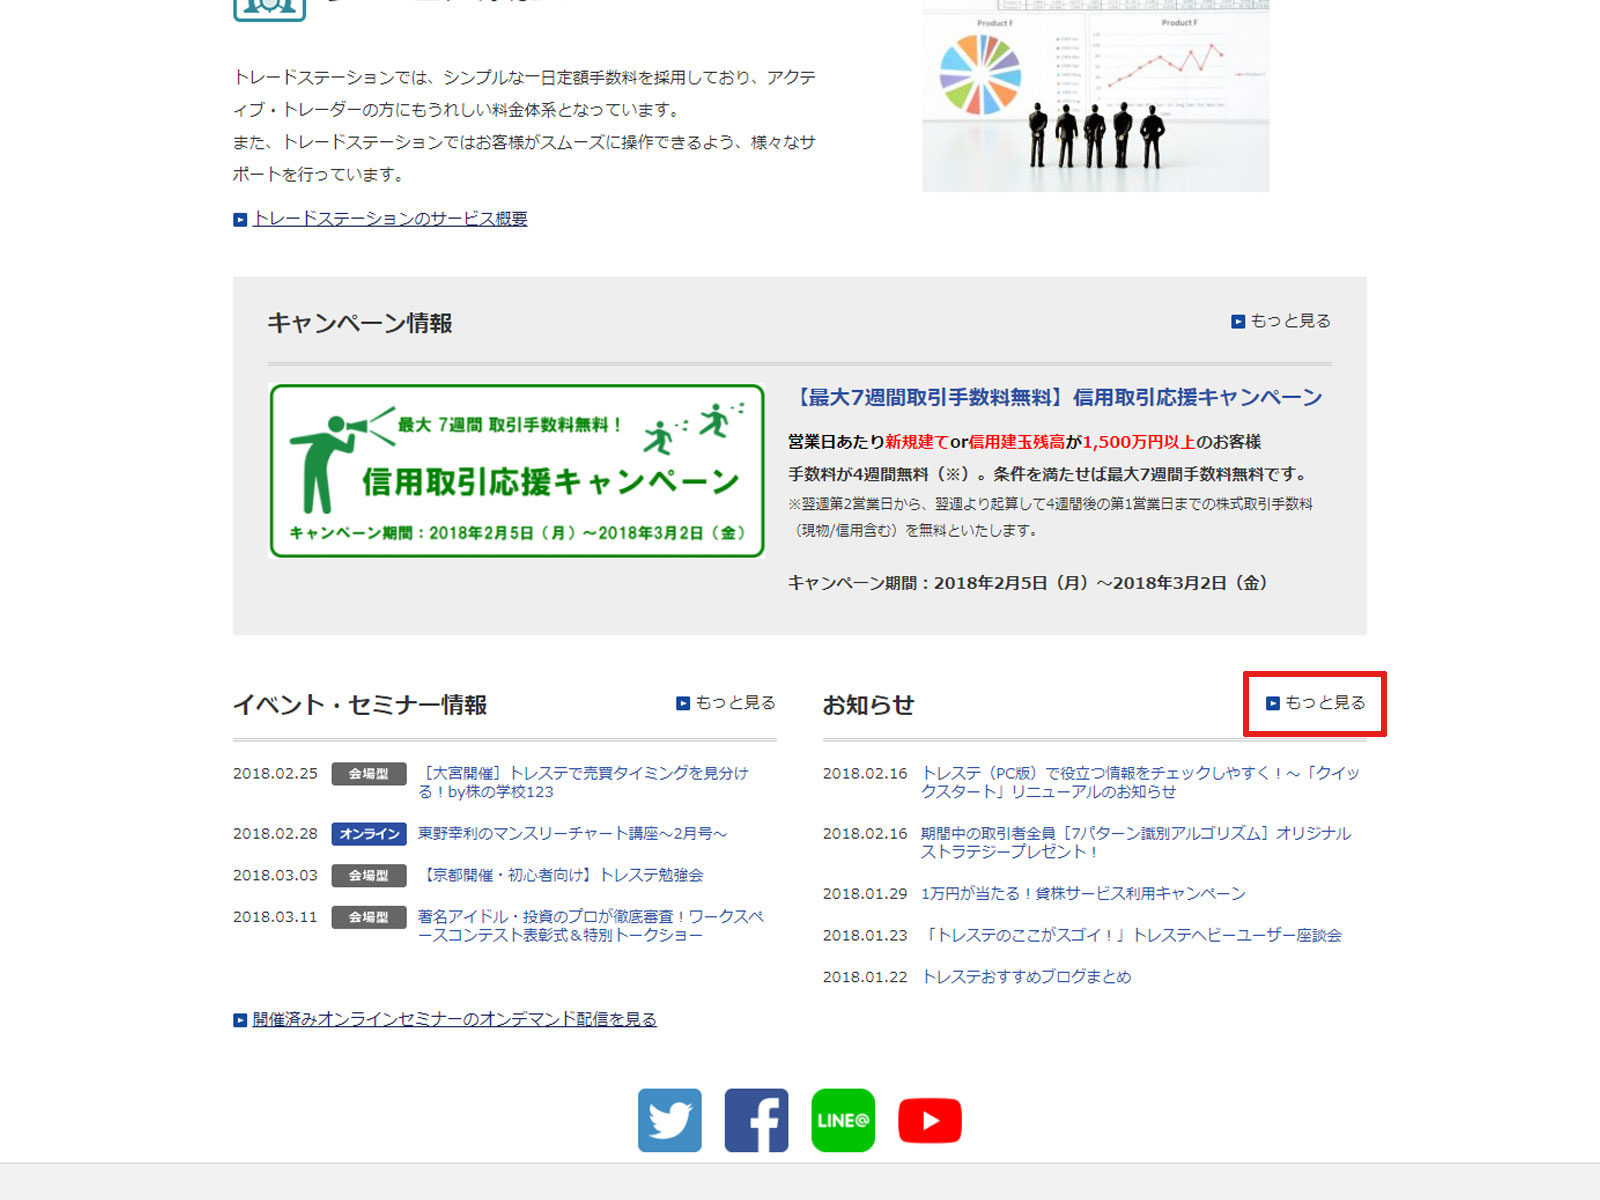Click arrow icon beside キャンペーン情報 もっと見る
Image resolution: width=1600 pixels, height=1200 pixels.
pos(1238,322)
